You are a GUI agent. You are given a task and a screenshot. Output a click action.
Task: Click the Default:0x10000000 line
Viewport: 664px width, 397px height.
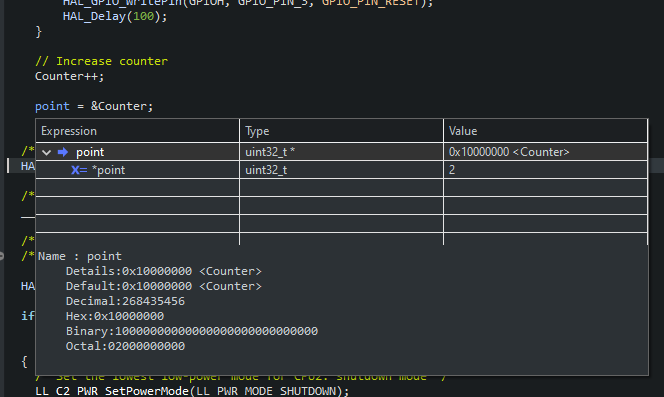tap(163, 286)
